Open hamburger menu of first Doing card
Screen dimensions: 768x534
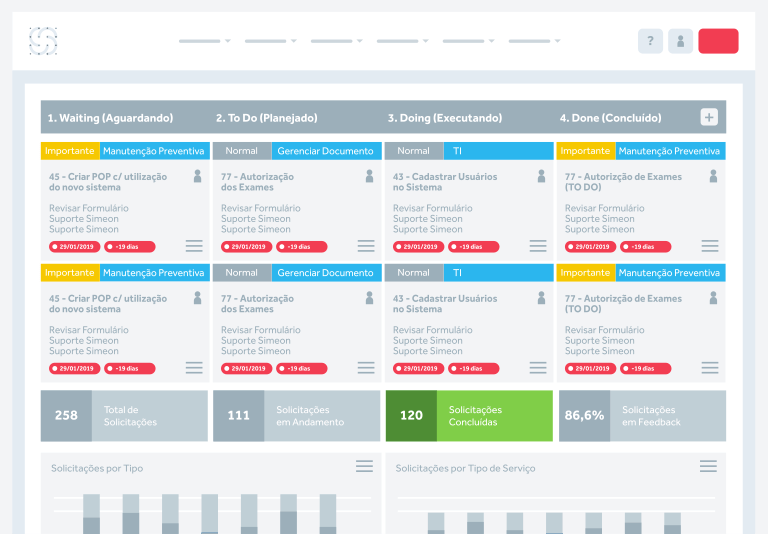point(538,246)
